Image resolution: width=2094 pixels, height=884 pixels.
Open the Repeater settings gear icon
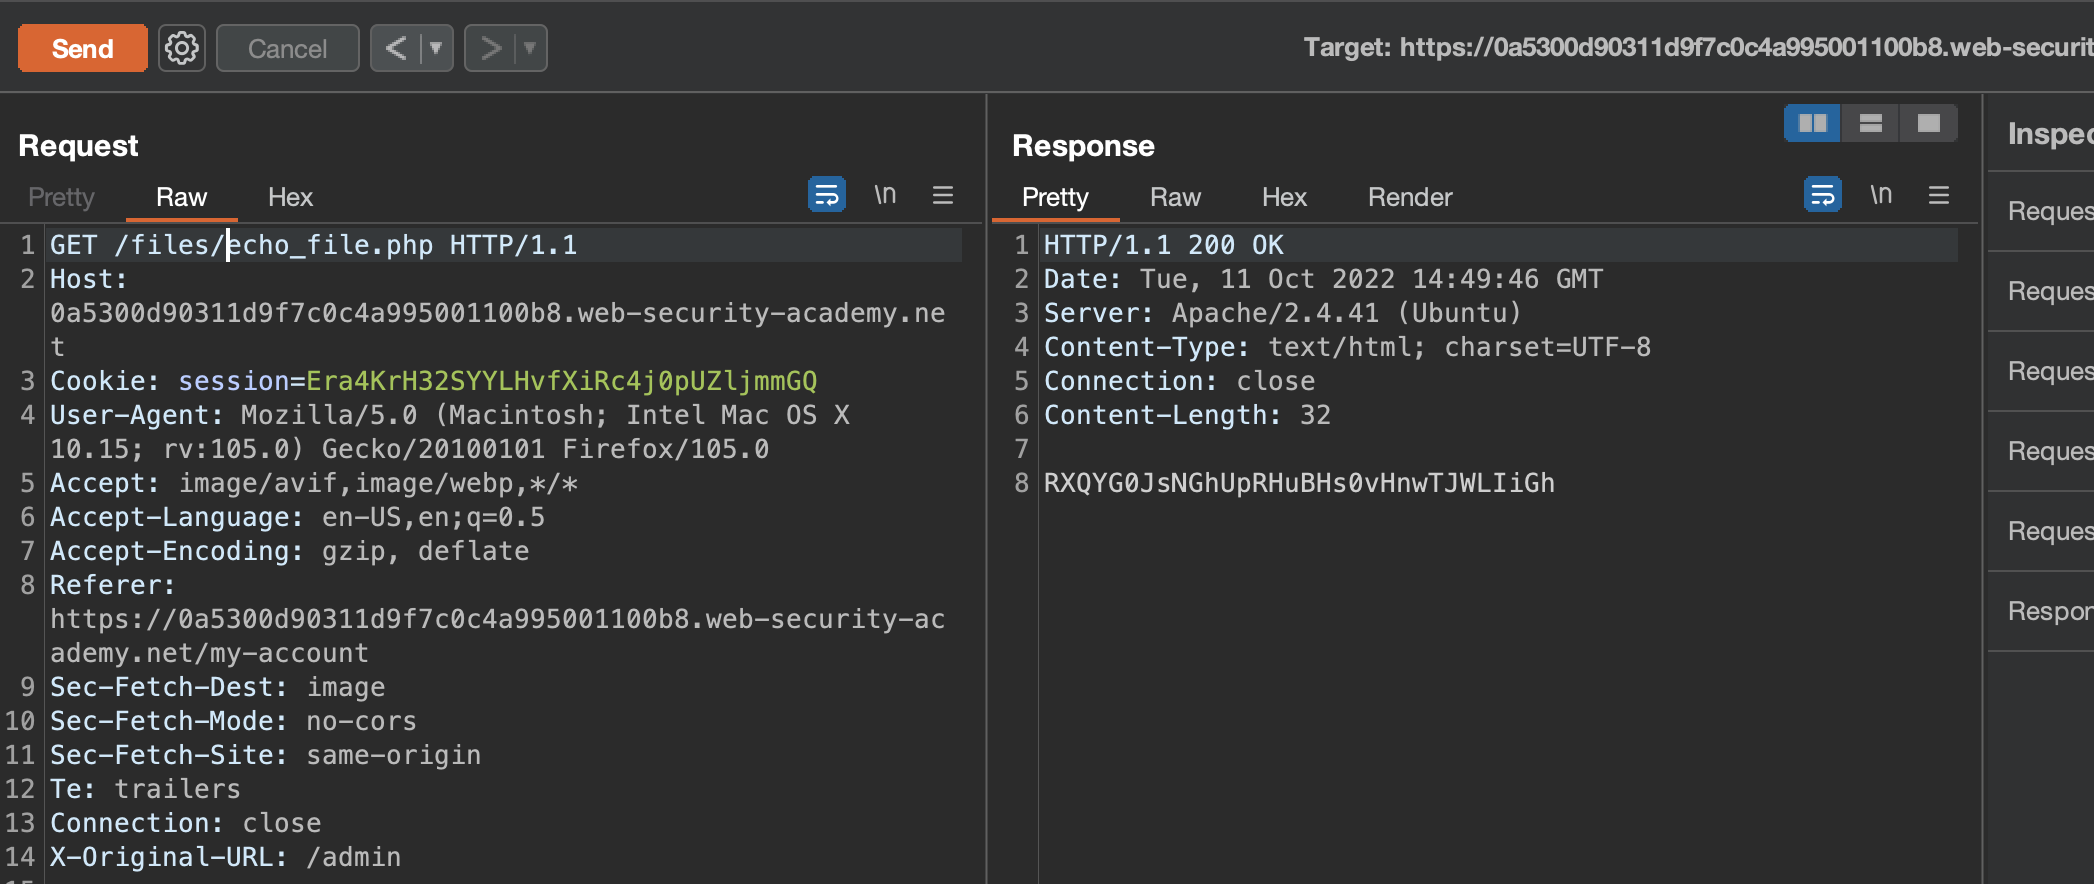tap(181, 48)
